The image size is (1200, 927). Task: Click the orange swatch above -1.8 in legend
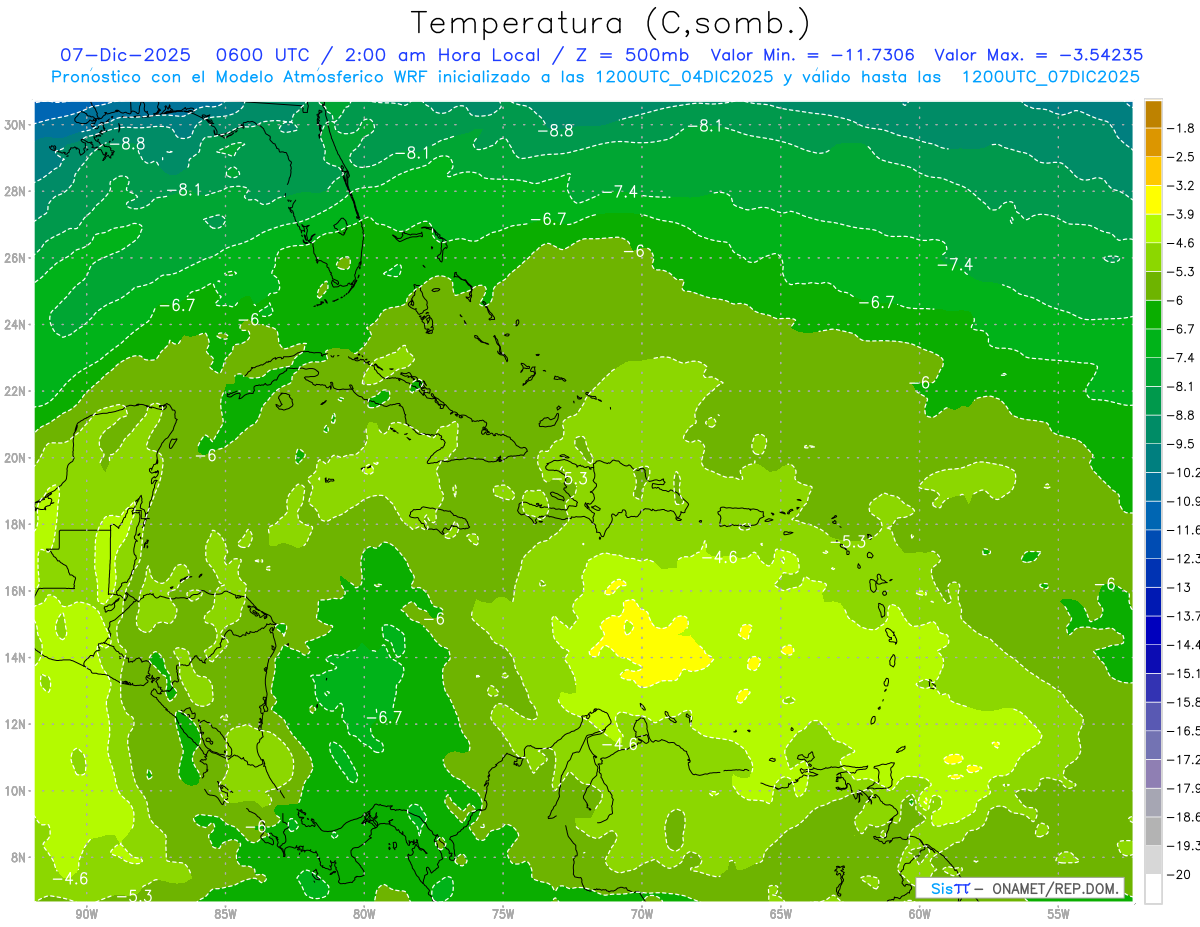tap(1153, 114)
